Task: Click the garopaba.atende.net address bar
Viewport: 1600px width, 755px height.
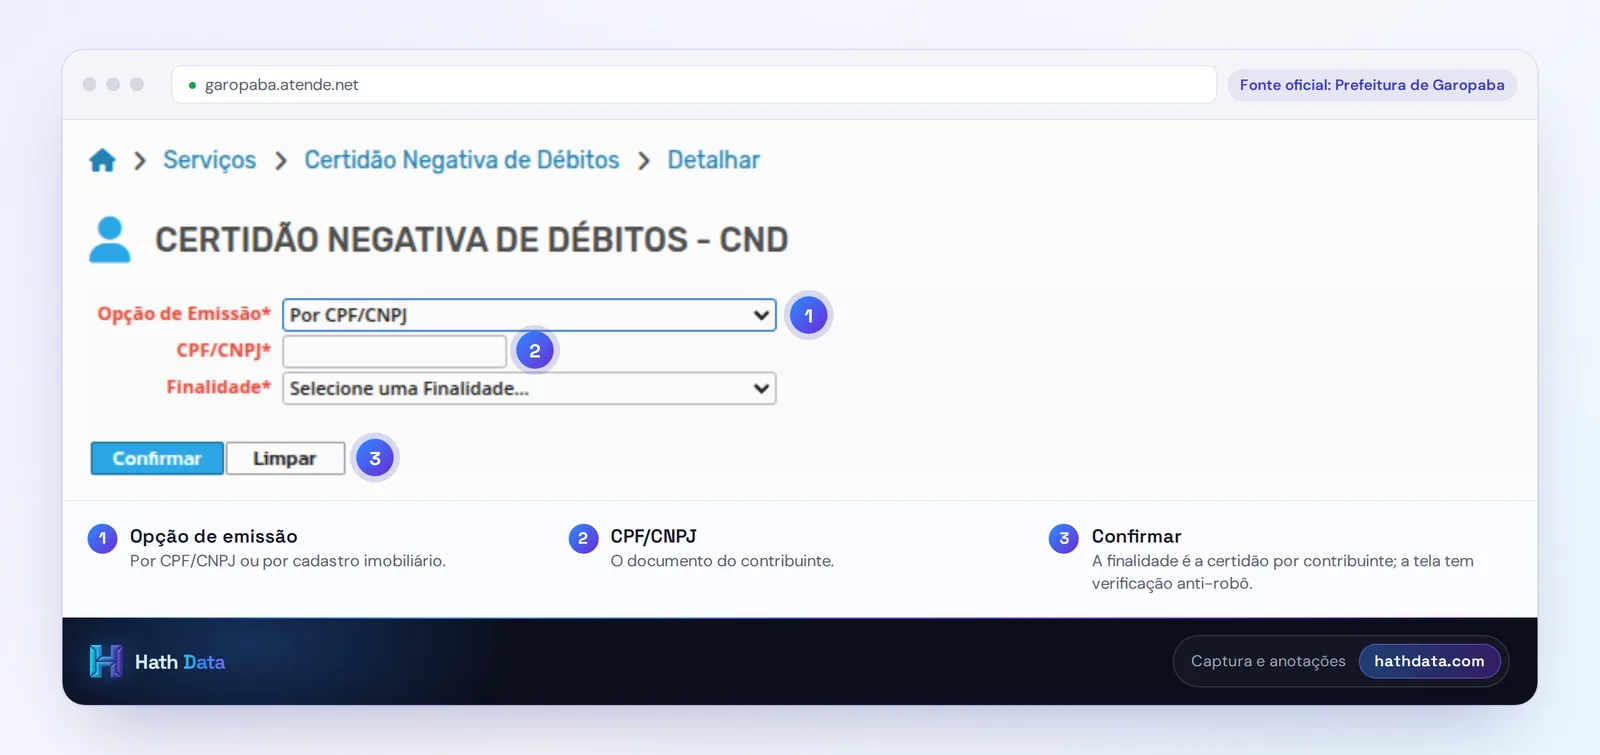Action: 694,85
